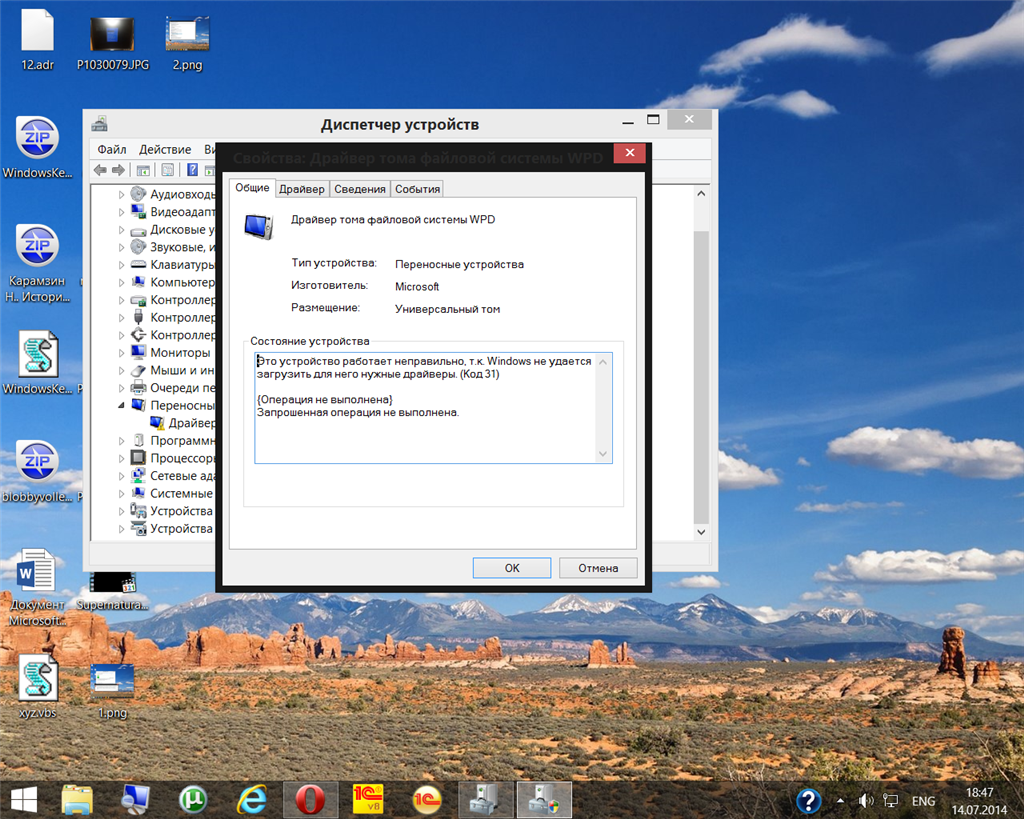
Task: Open the P1030079.JPG desktop image
Action: [112, 40]
